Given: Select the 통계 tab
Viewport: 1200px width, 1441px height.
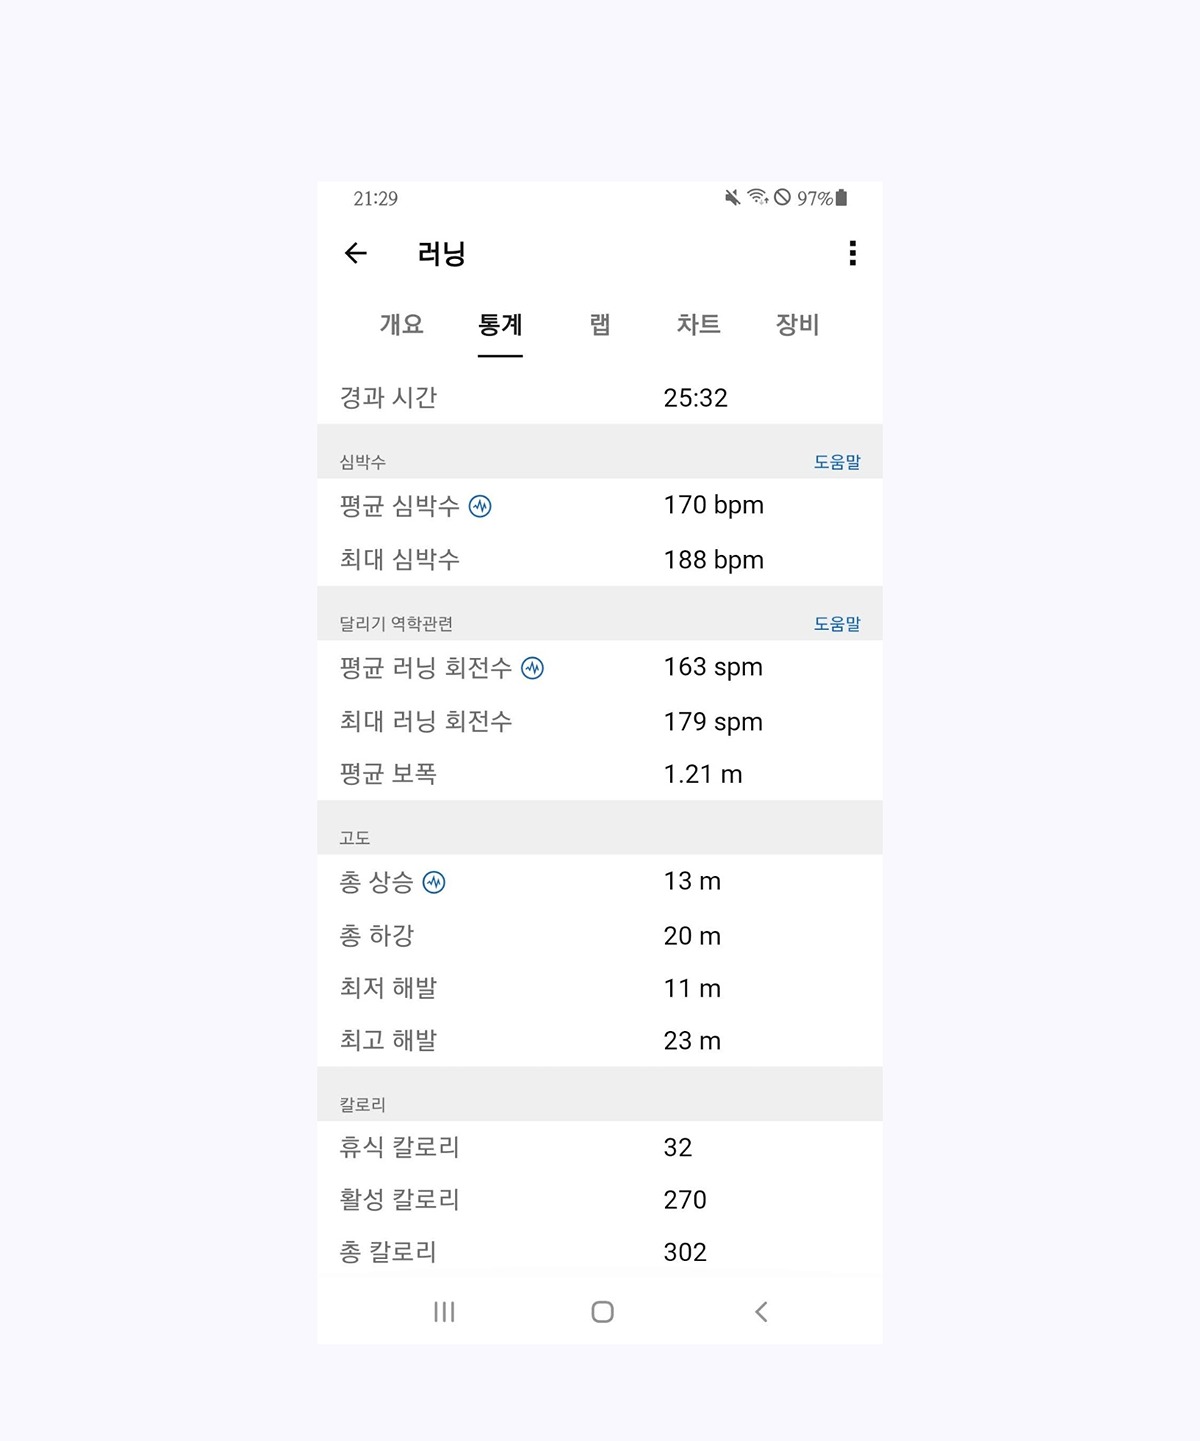Looking at the screenshot, I should [500, 324].
